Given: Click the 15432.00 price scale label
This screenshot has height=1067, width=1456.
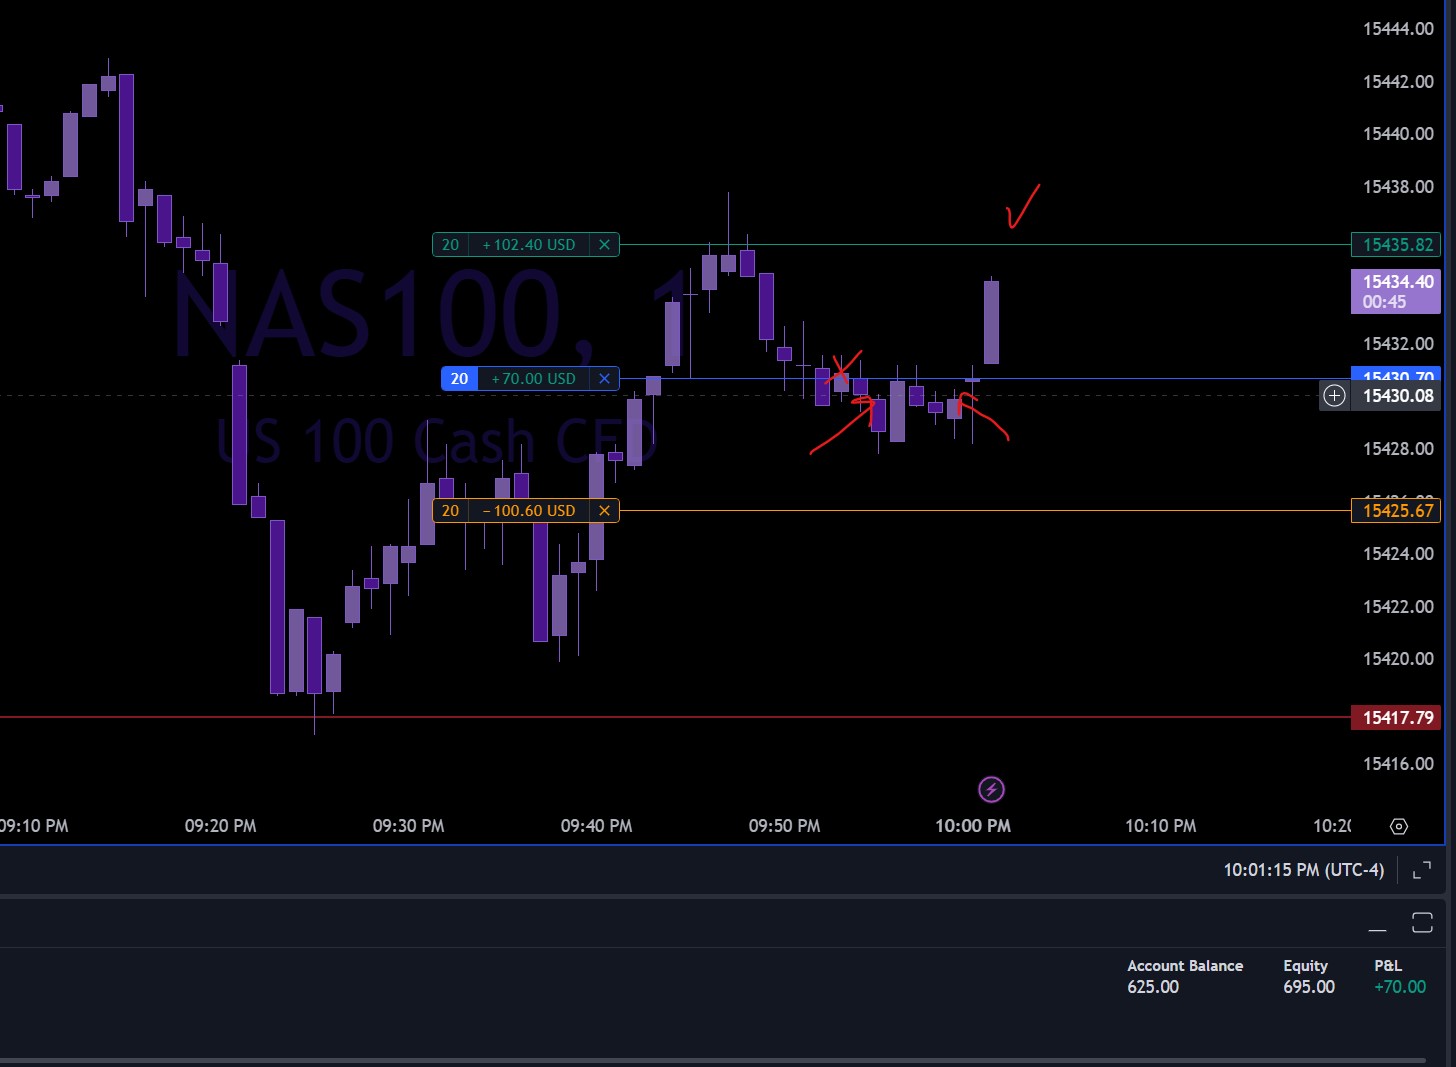Looking at the screenshot, I should click(1398, 344).
